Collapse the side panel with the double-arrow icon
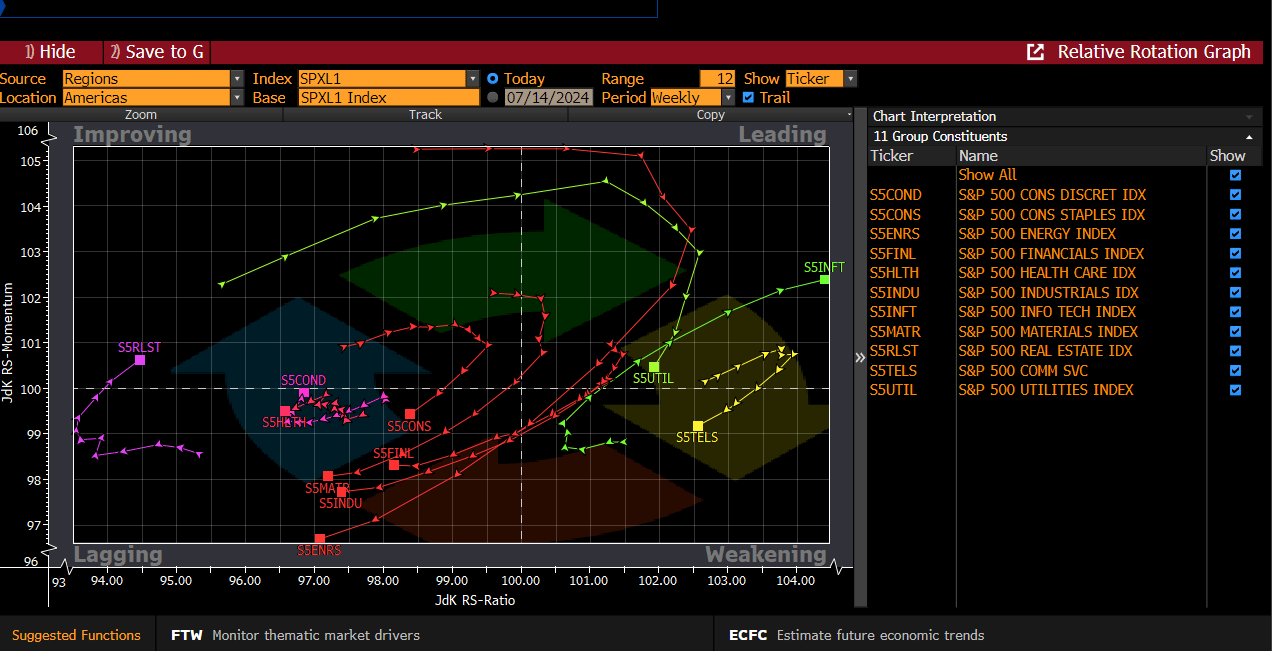The image size is (1272, 651). (860, 358)
